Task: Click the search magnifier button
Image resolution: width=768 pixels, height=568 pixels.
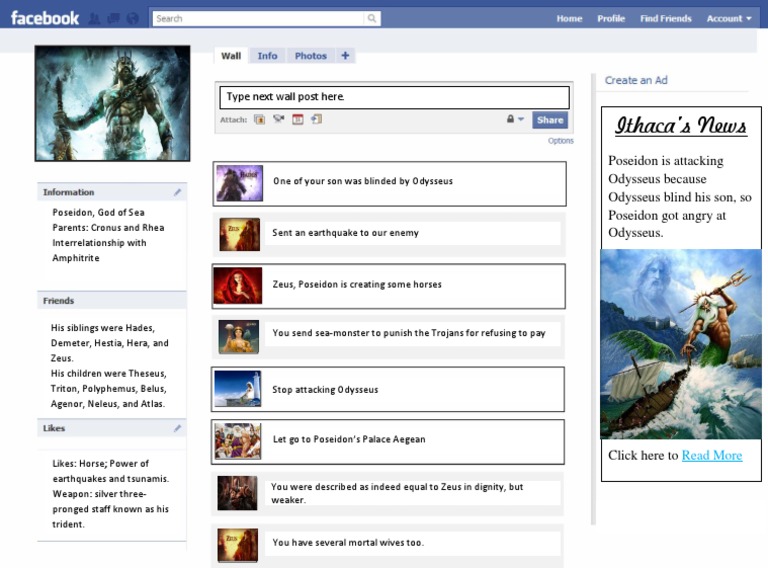Action: [372, 19]
